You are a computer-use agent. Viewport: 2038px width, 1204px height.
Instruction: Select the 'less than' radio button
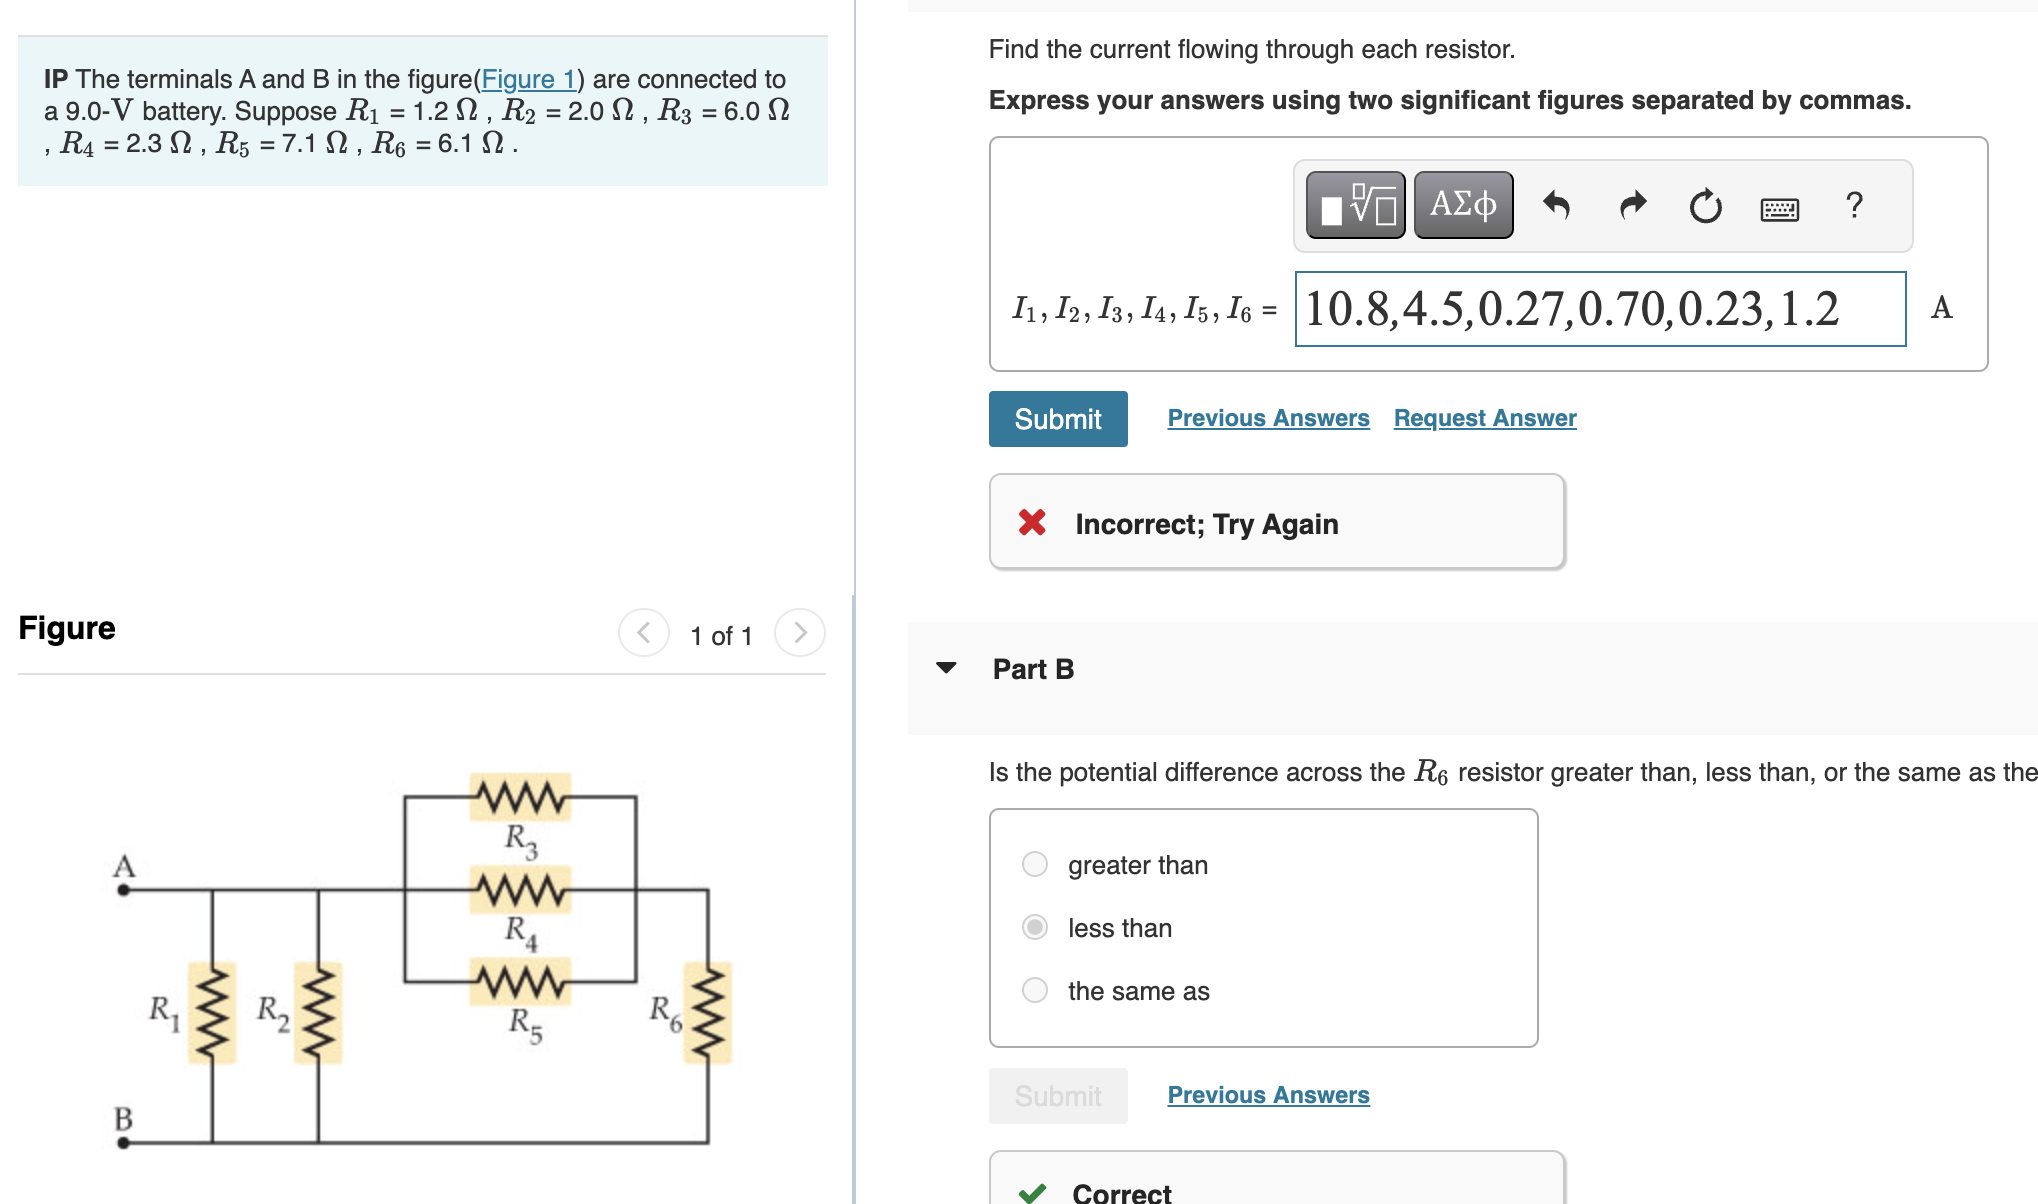tap(1033, 927)
